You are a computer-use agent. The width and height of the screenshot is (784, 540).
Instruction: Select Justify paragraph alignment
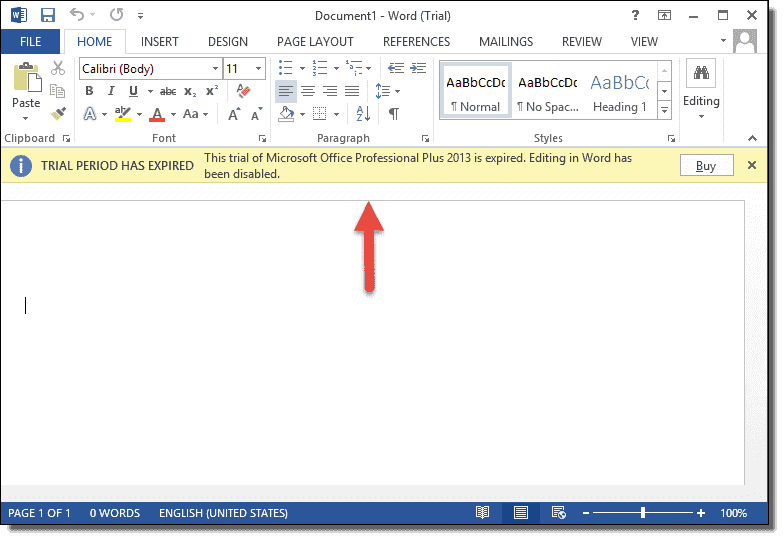[x=352, y=91]
